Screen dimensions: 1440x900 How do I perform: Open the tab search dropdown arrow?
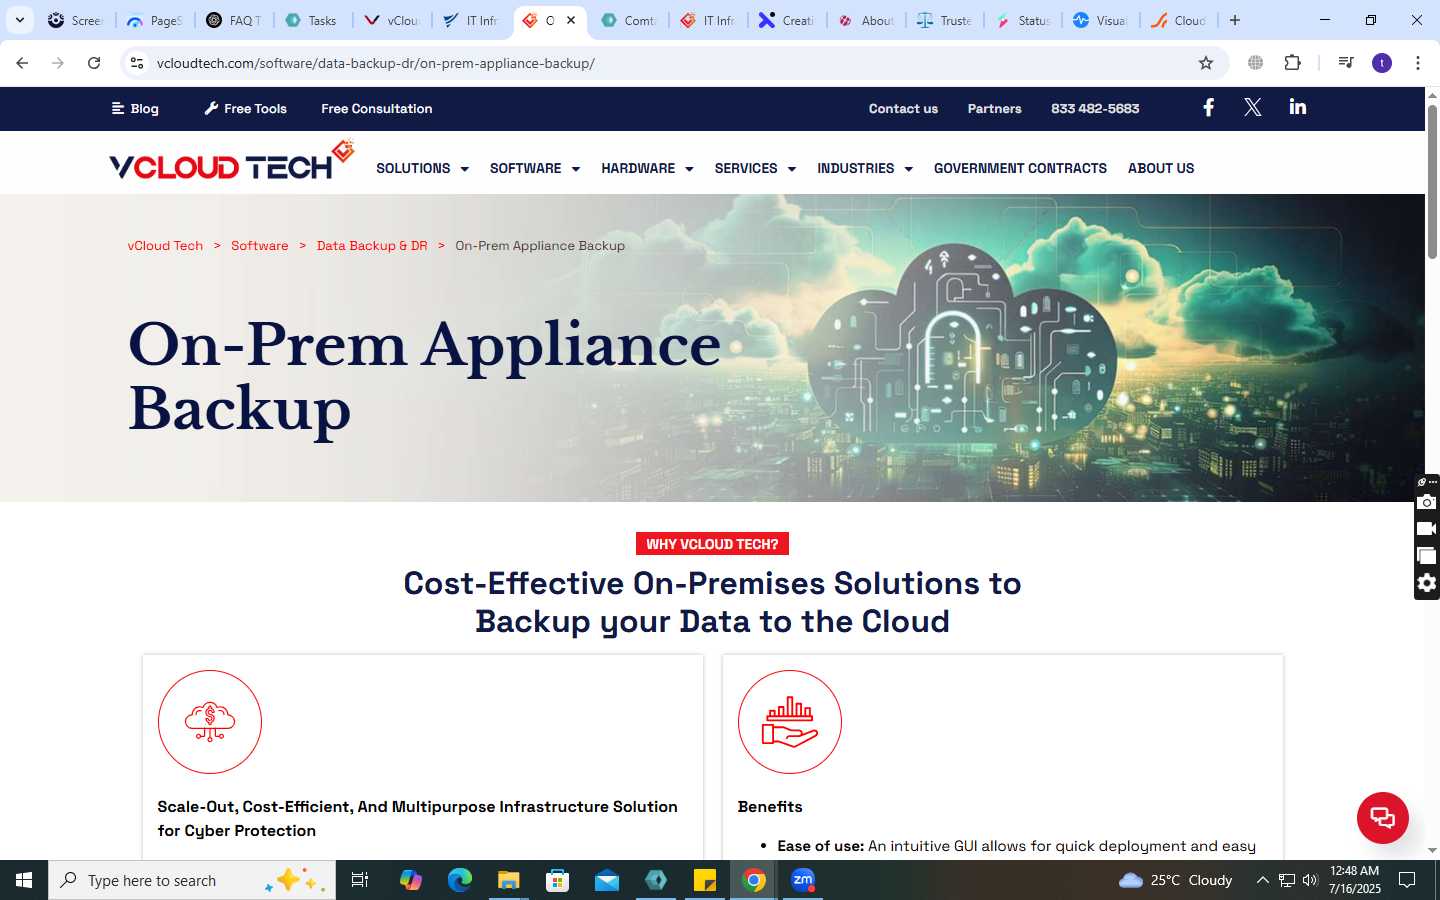click(20, 20)
